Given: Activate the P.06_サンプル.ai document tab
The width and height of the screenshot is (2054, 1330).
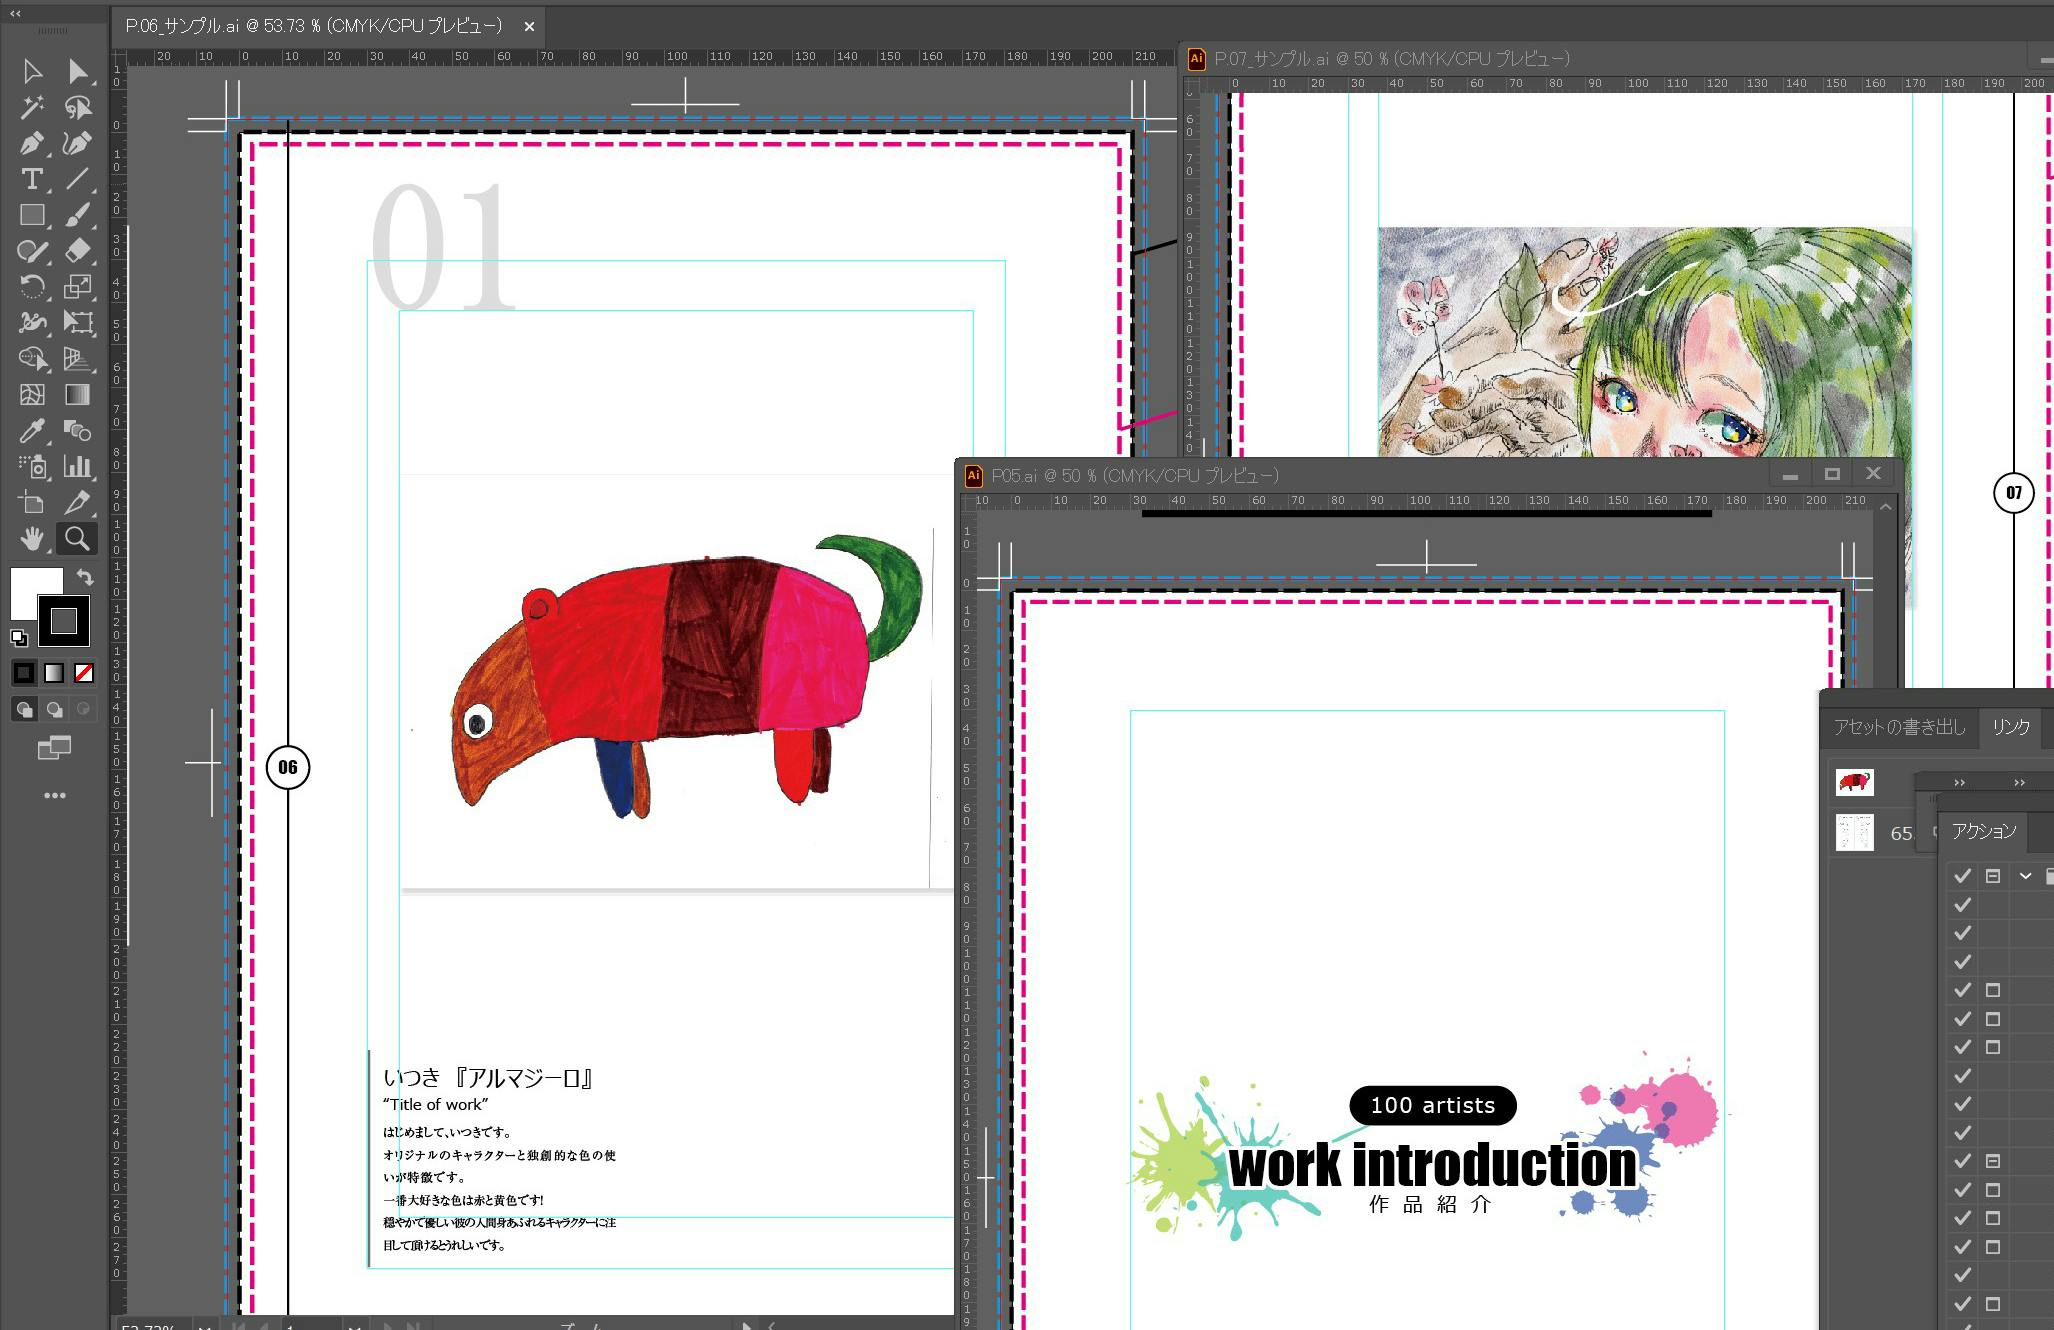Looking at the screenshot, I should (314, 26).
